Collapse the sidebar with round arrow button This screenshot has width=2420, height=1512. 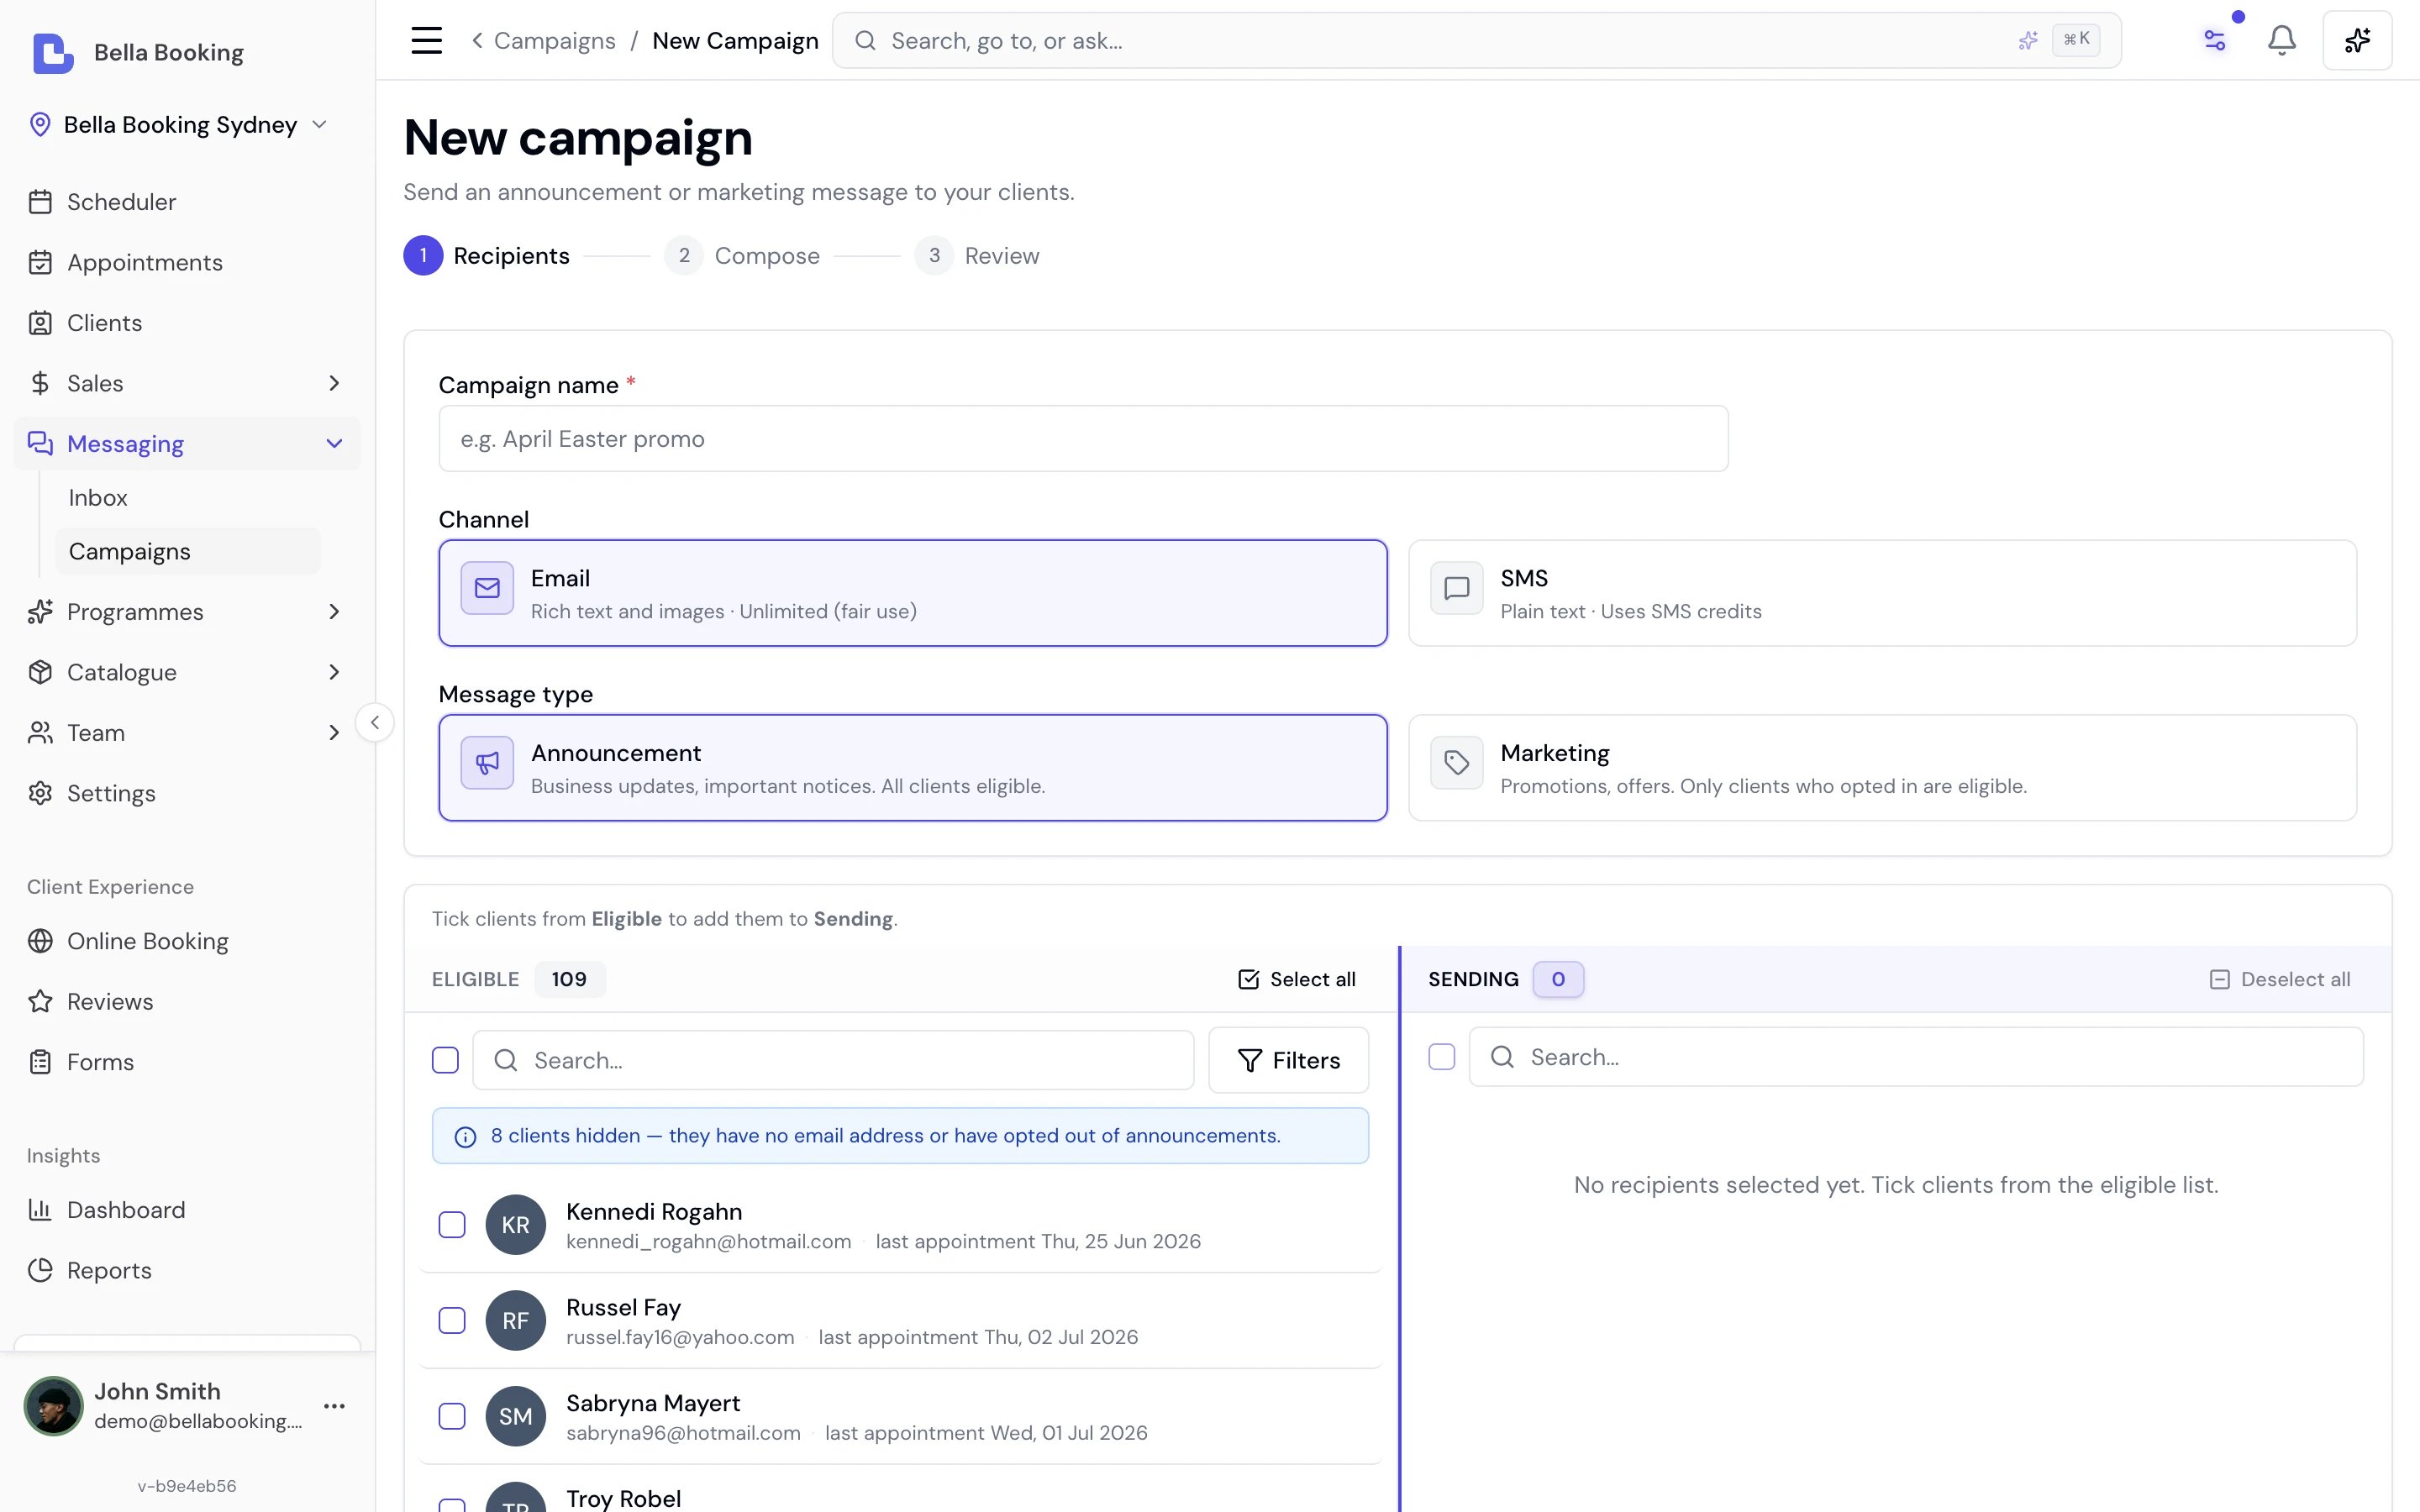click(374, 722)
